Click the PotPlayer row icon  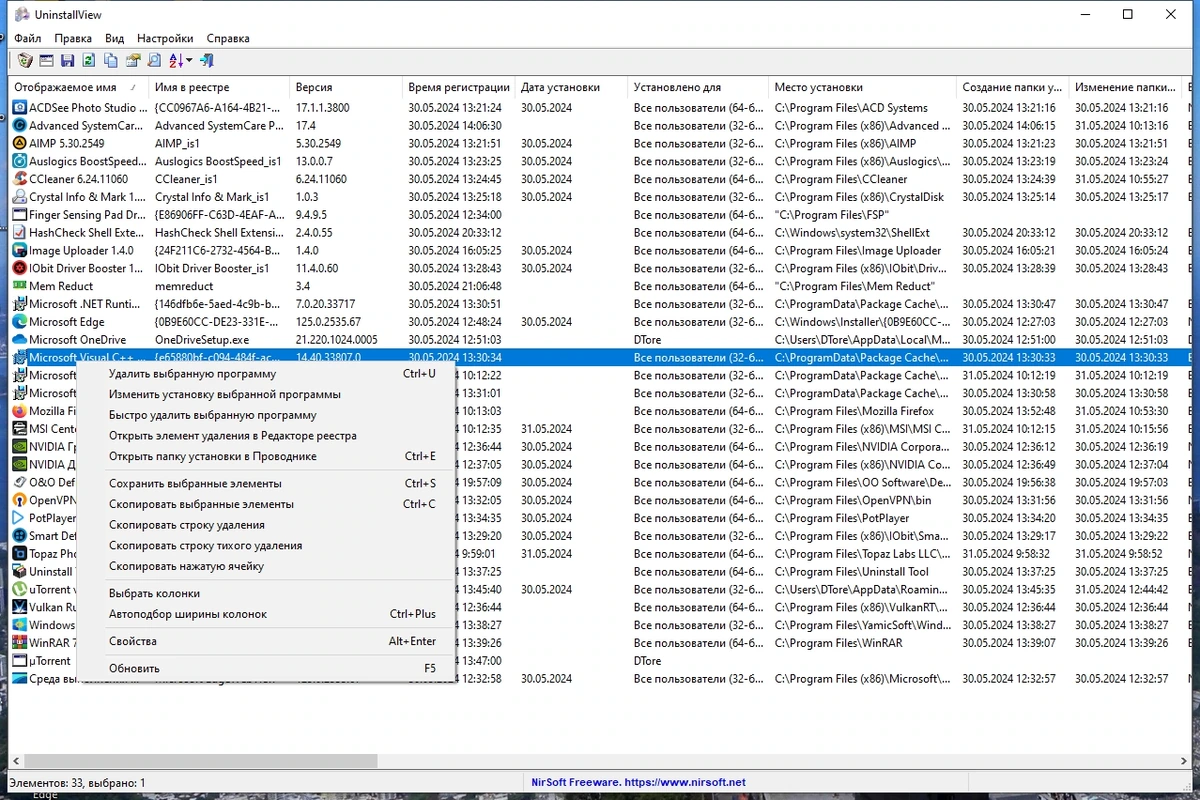tap(19, 518)
